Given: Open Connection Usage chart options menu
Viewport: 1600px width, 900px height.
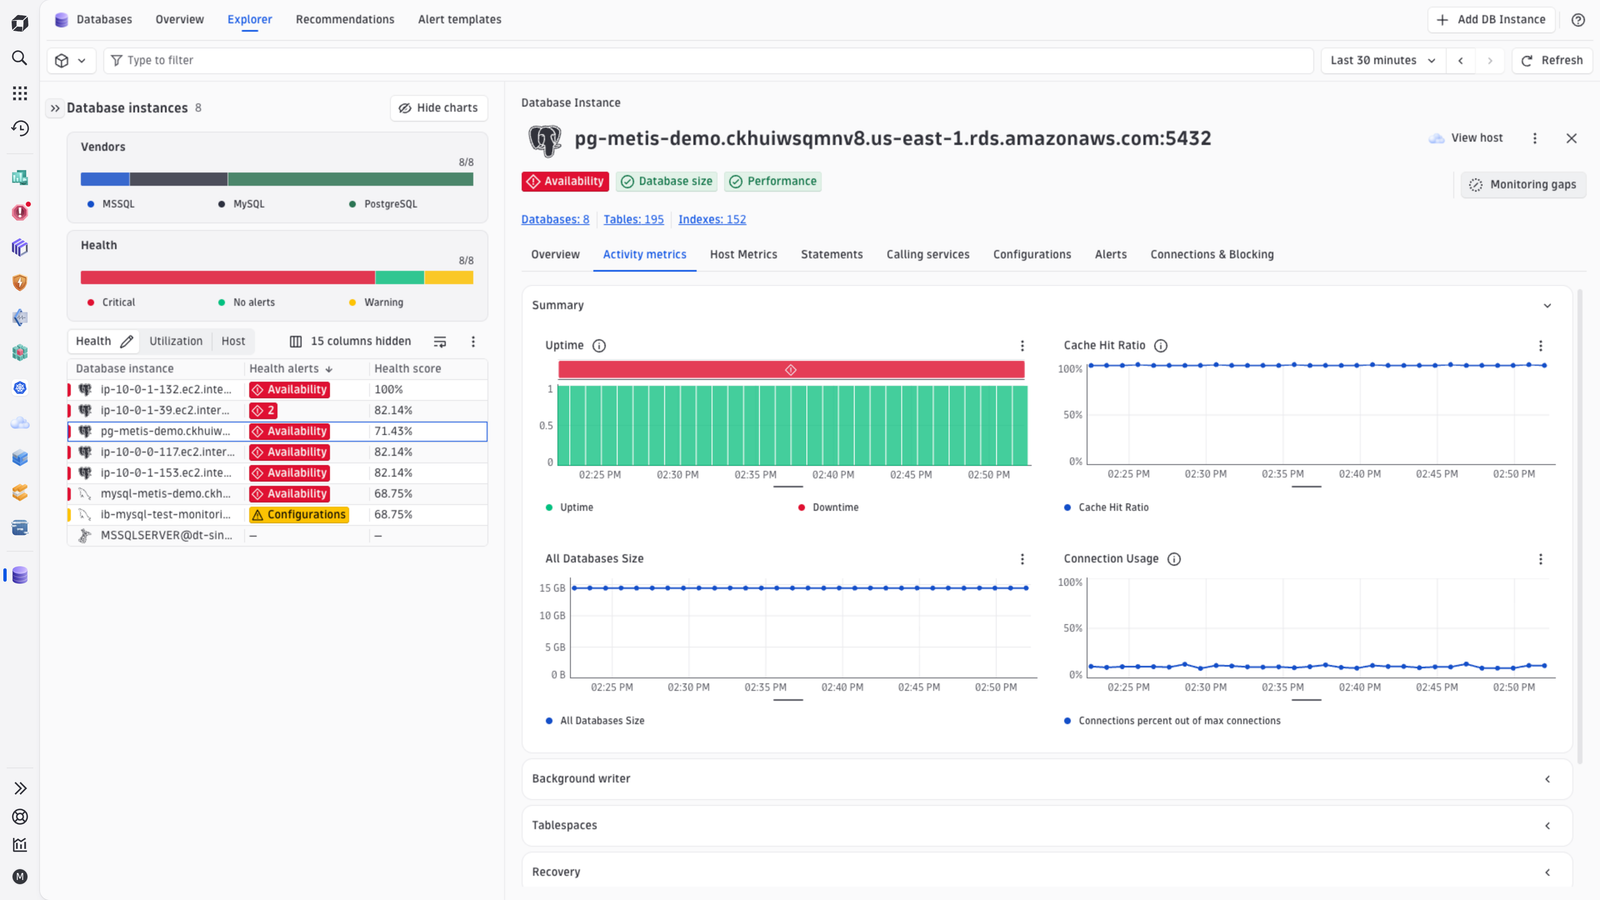Looking at the screenshot, I should click(1540, 559).
